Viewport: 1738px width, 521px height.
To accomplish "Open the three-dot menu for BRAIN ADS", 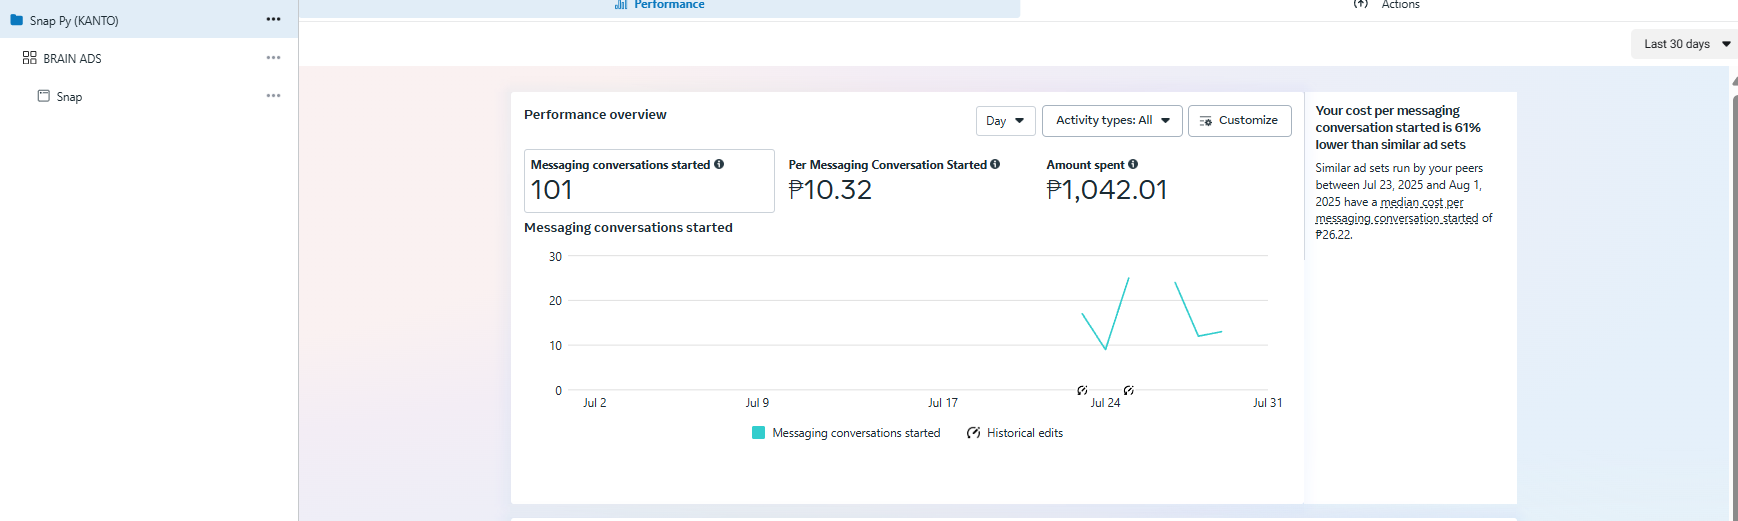I will (x=273, y=58).
